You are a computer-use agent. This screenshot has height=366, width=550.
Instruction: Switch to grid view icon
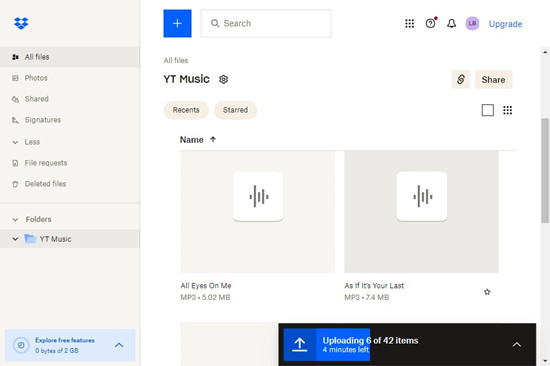507,110
